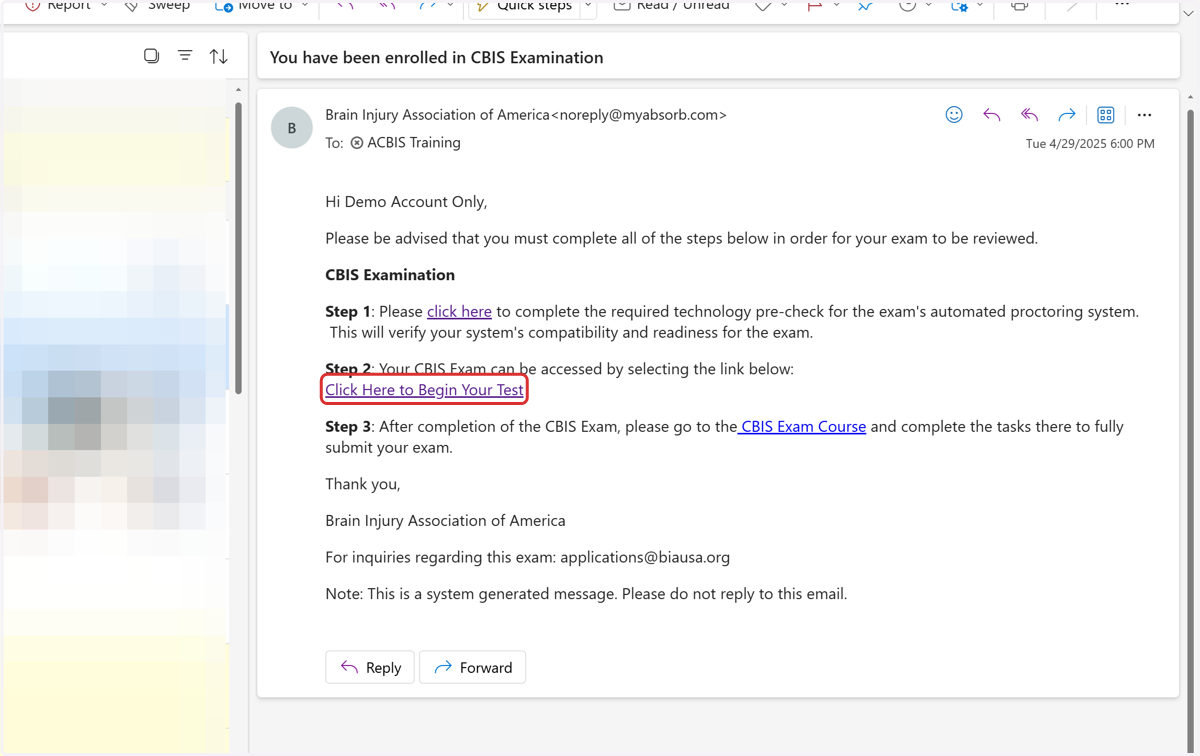Click the Reply All icon
This screenshot has width=1200, height=756.
[1029, 115]
